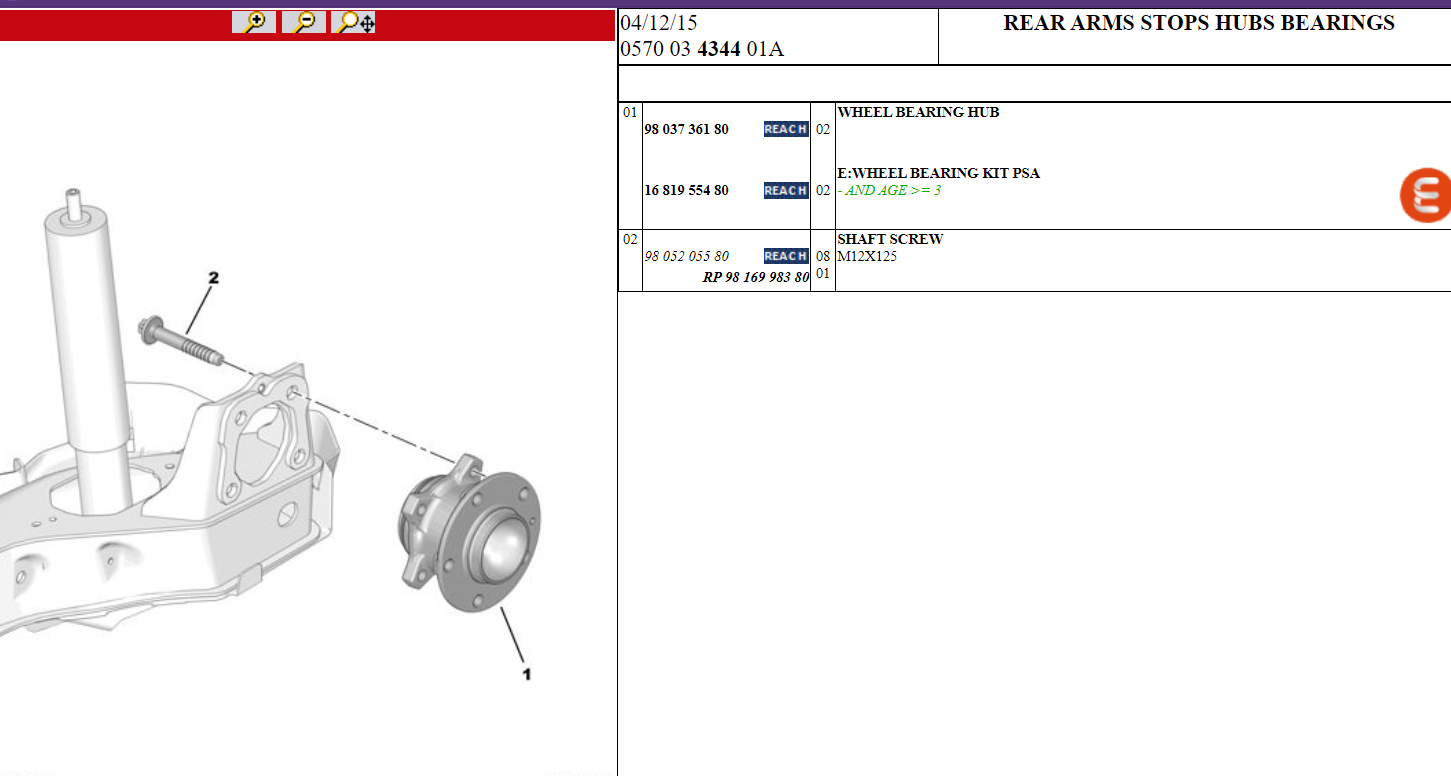1451x776 pixels.
Task: Select part number 16 819 554 80
Action: coord(686,190)
